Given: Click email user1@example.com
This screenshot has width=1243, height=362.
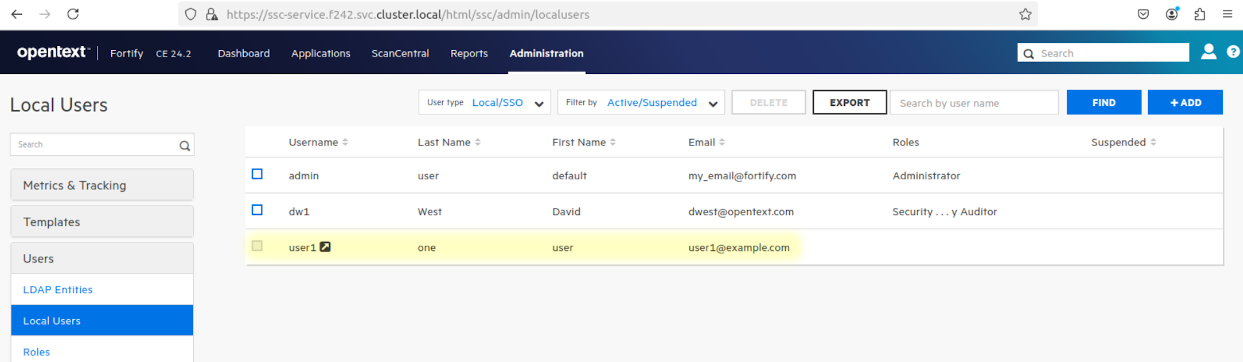Looking at the screenshot, I should click(739, 248).
